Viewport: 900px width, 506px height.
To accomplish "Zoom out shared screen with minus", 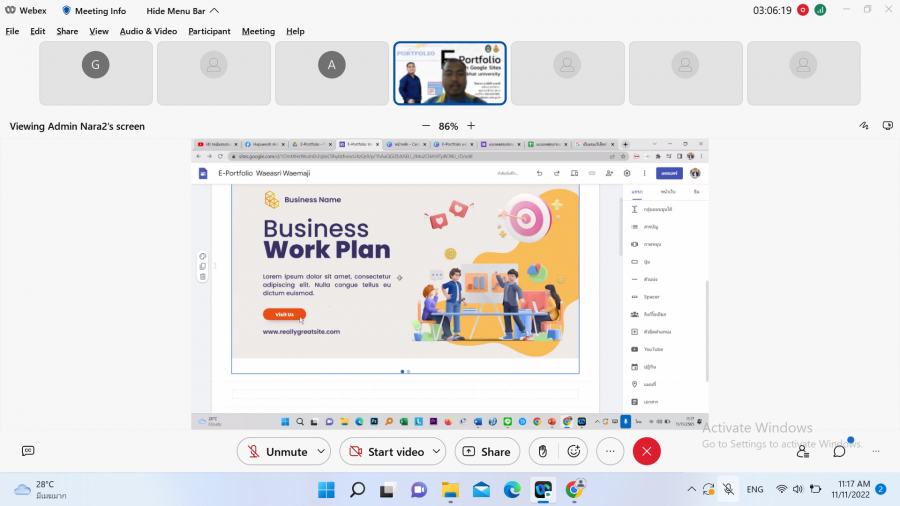I will [x=425, y=126].
